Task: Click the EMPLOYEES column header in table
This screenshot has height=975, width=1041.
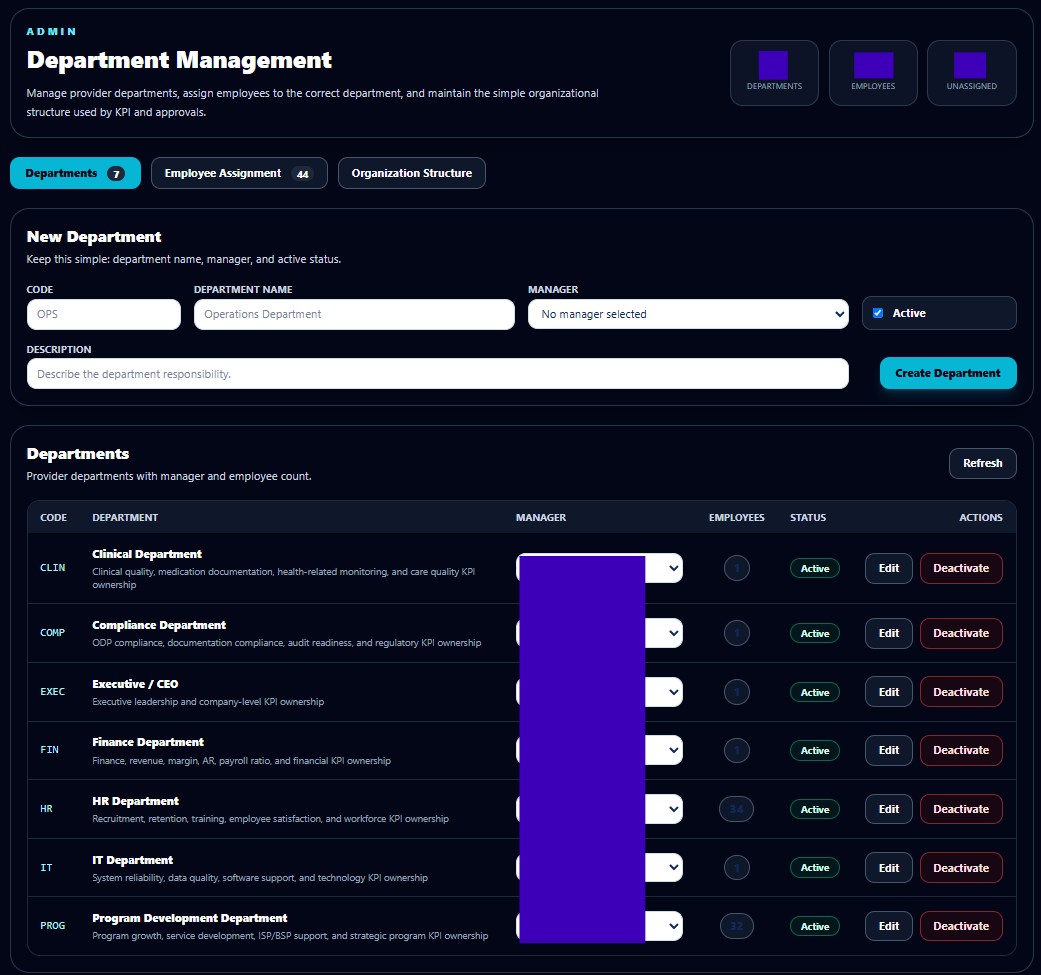Action: coord(736,518)
